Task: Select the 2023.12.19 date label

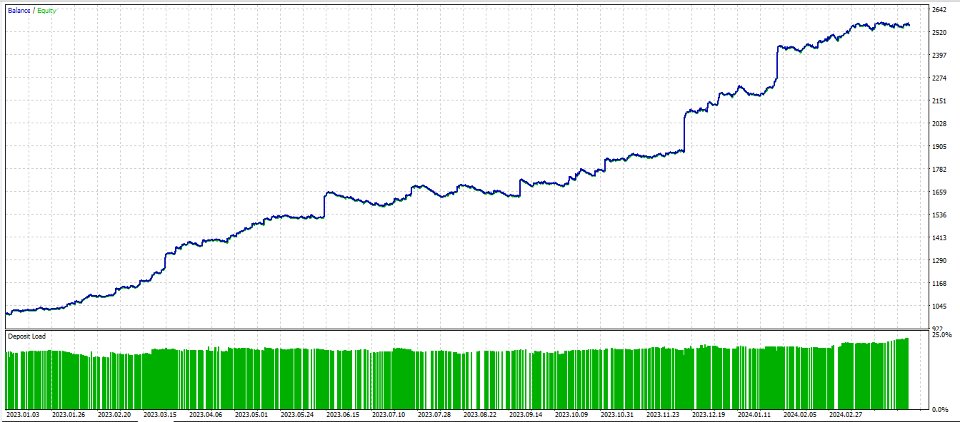Action: tap(711, 415)
